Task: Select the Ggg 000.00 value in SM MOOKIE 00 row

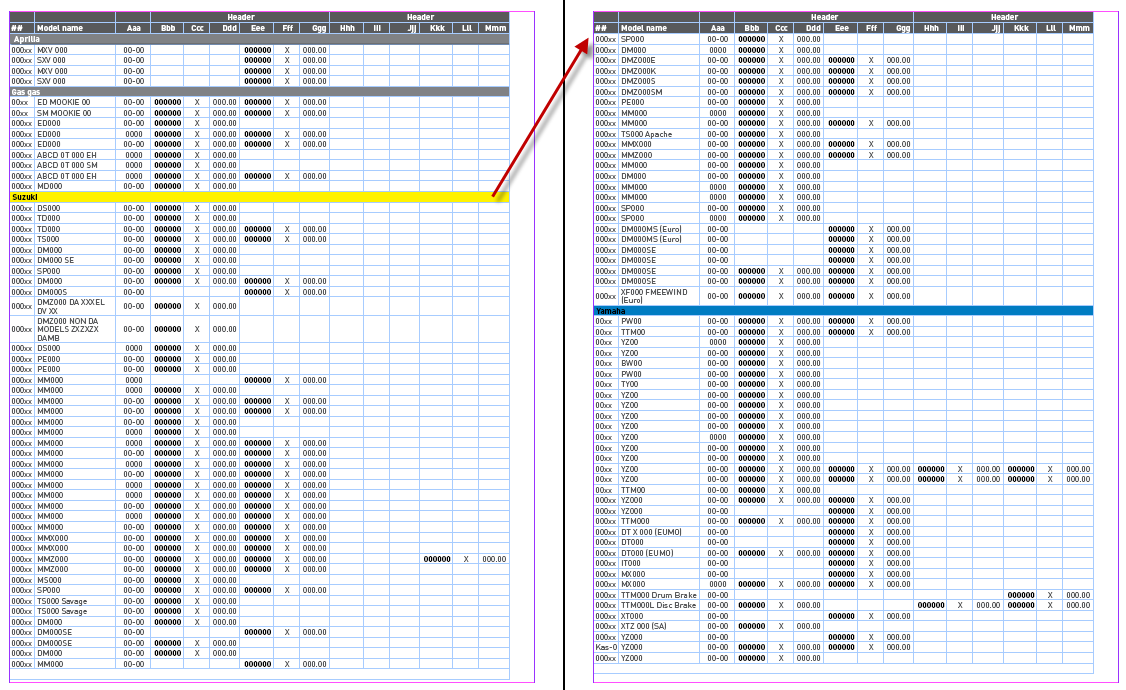Action: [315, 113]
